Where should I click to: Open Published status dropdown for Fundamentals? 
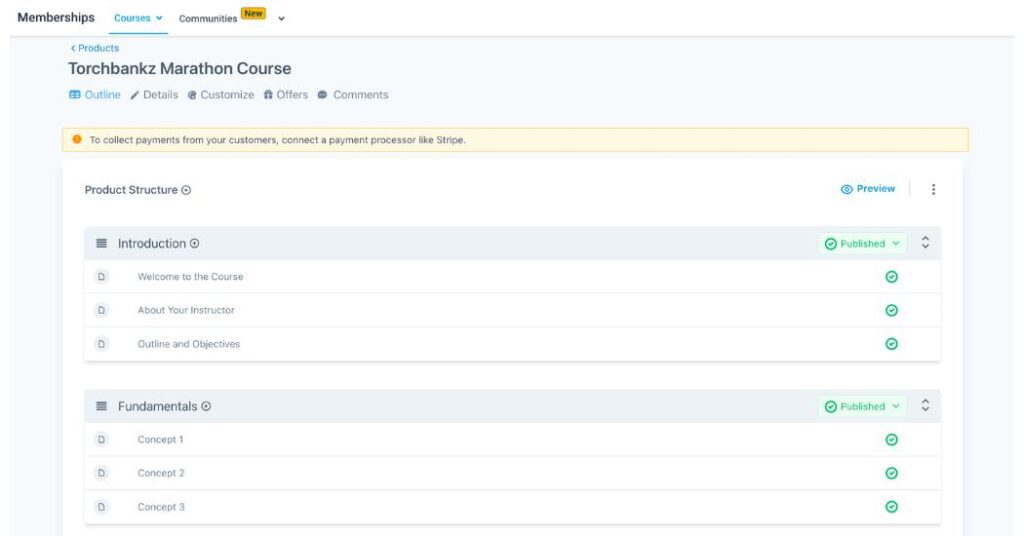(x=862, y=406)
